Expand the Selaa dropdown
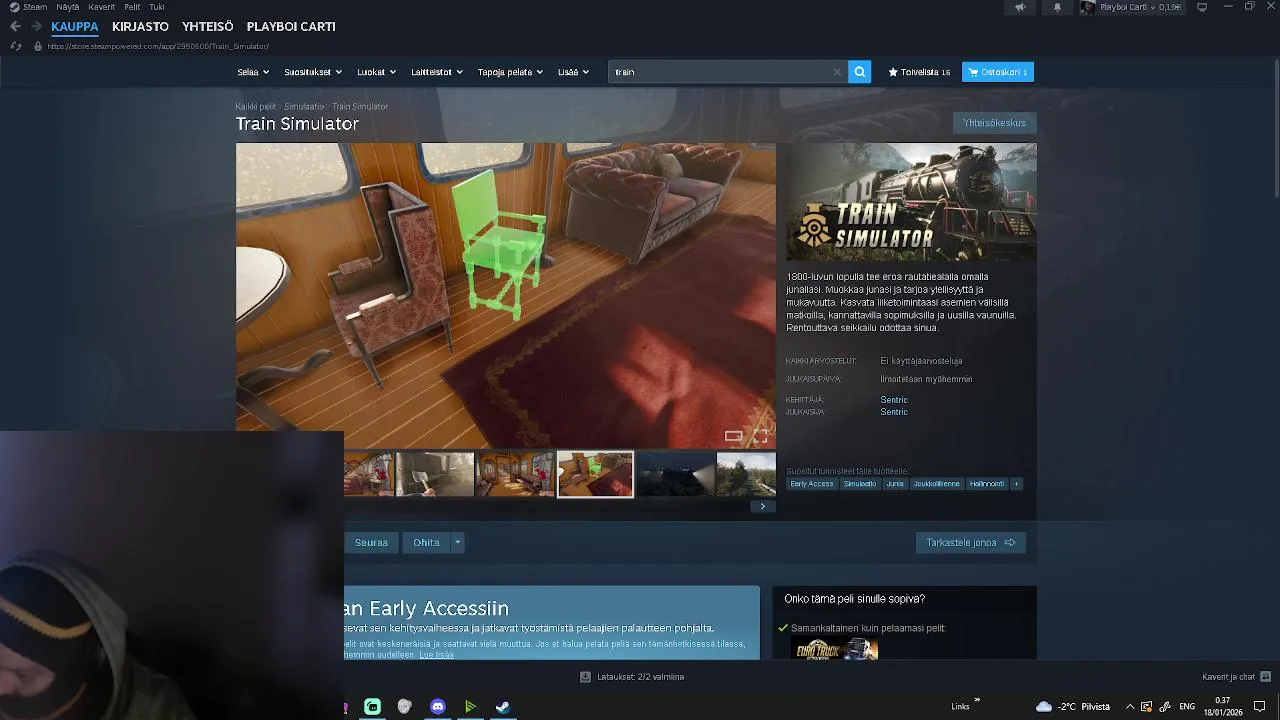The width and height of the screenshot is (1280, 720). click(x=251, y=72)
